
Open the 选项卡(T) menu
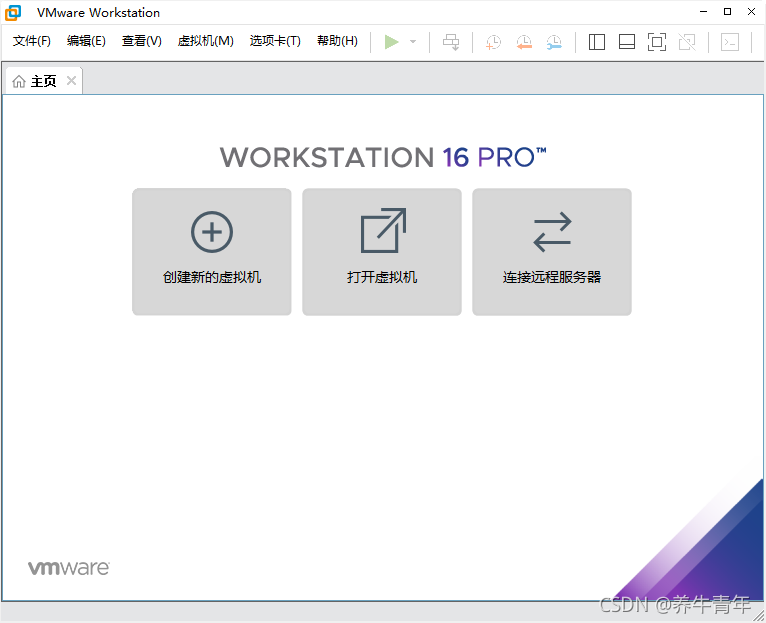[275, 41]
